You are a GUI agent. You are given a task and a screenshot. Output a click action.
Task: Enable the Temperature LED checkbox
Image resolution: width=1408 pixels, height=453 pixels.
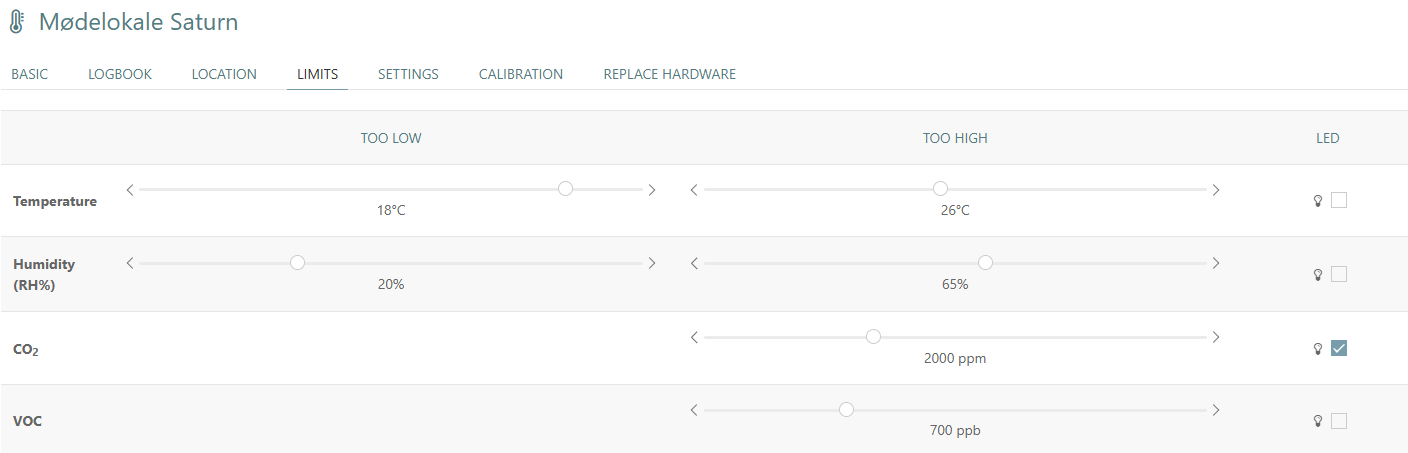(x=1339, y=200)
